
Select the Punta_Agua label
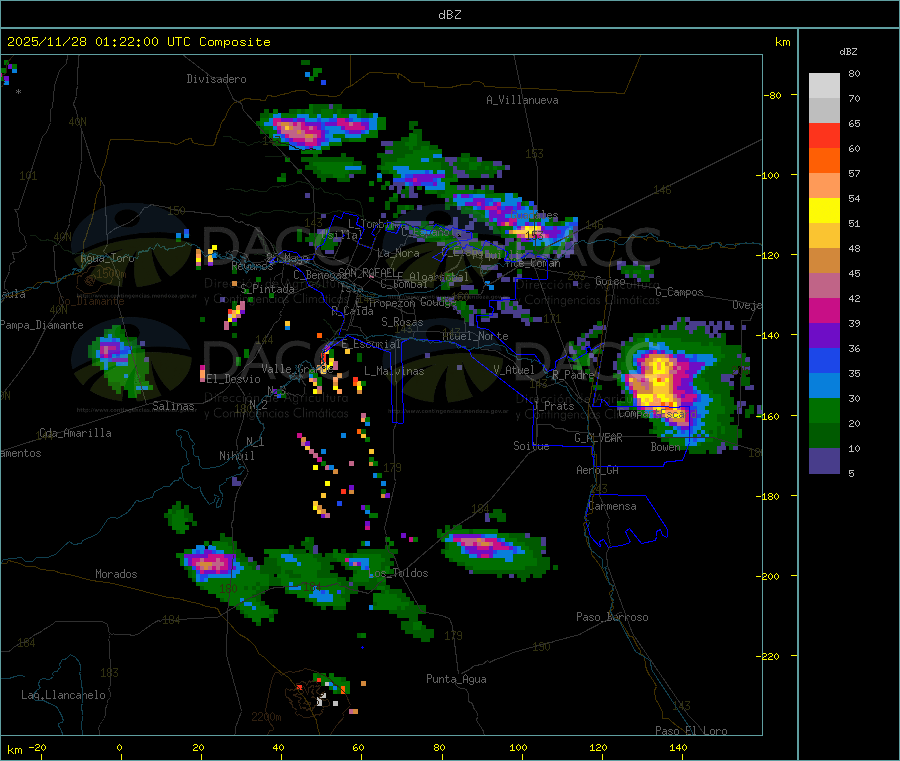456,679
